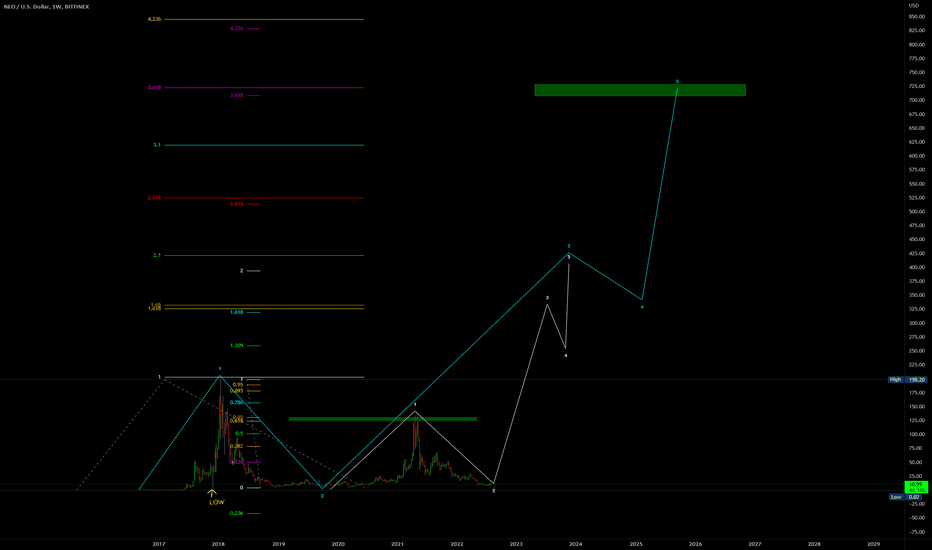Click the green current price tag 10.99
932x550 pixels.
point(916,485)
